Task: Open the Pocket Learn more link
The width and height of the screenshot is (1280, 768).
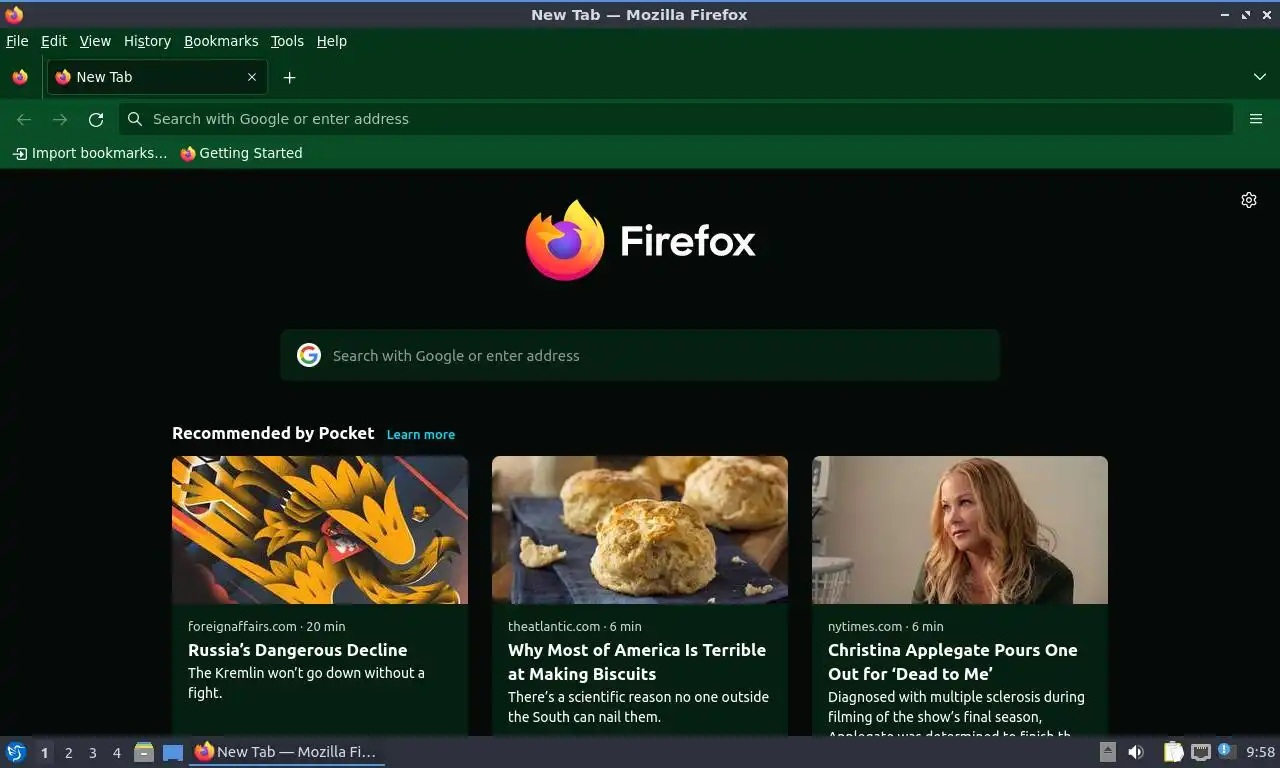Action: pyautogui.click(x=421, y=435)
